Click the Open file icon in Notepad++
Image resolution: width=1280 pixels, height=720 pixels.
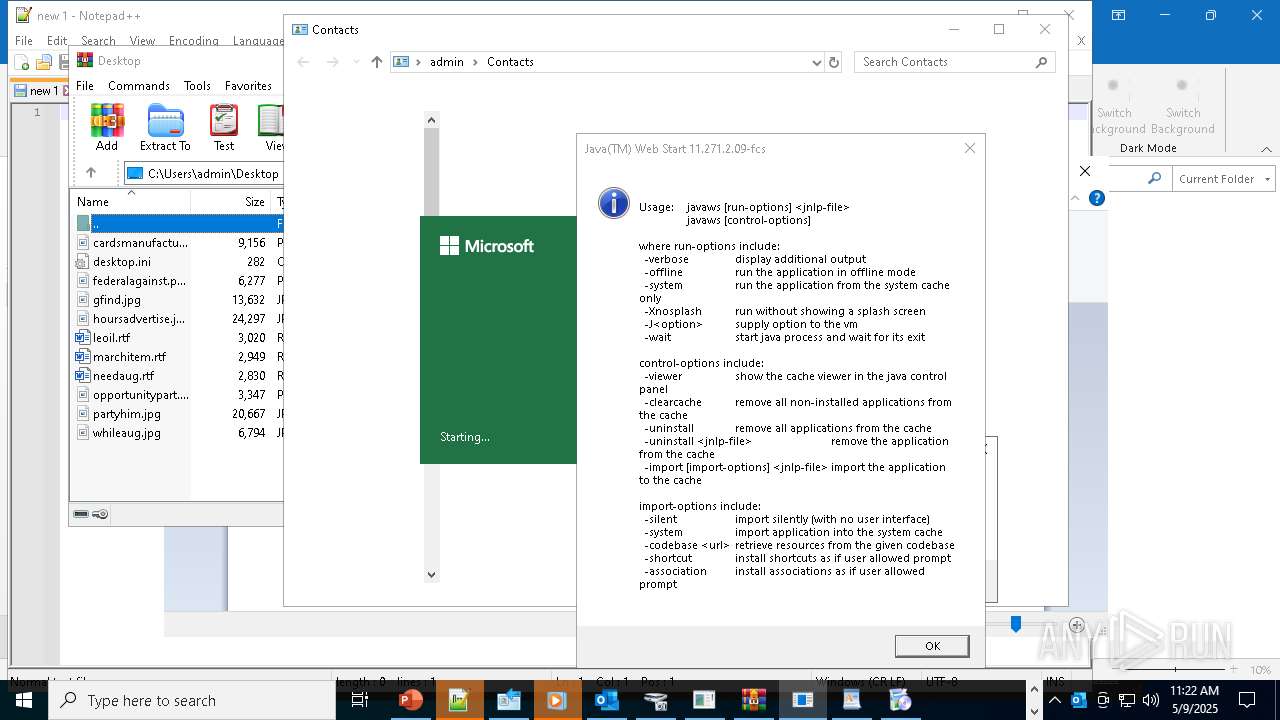(x=43, y=63)
